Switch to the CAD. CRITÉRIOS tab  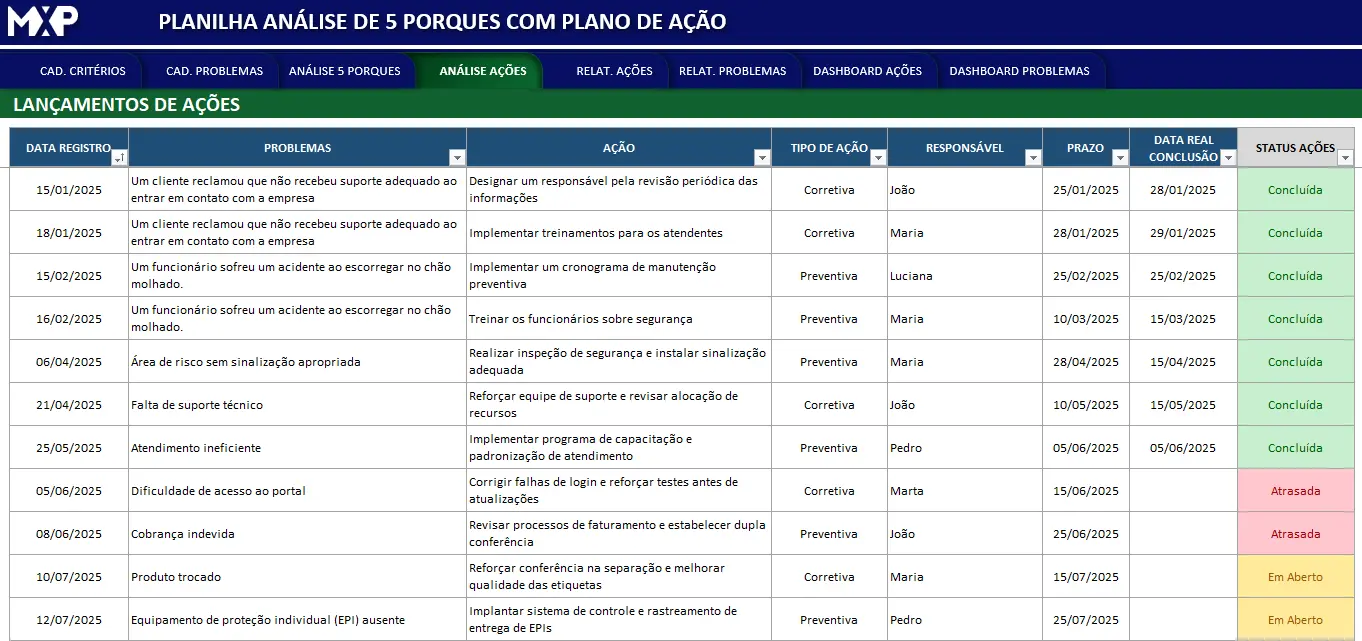click(83, 71)
